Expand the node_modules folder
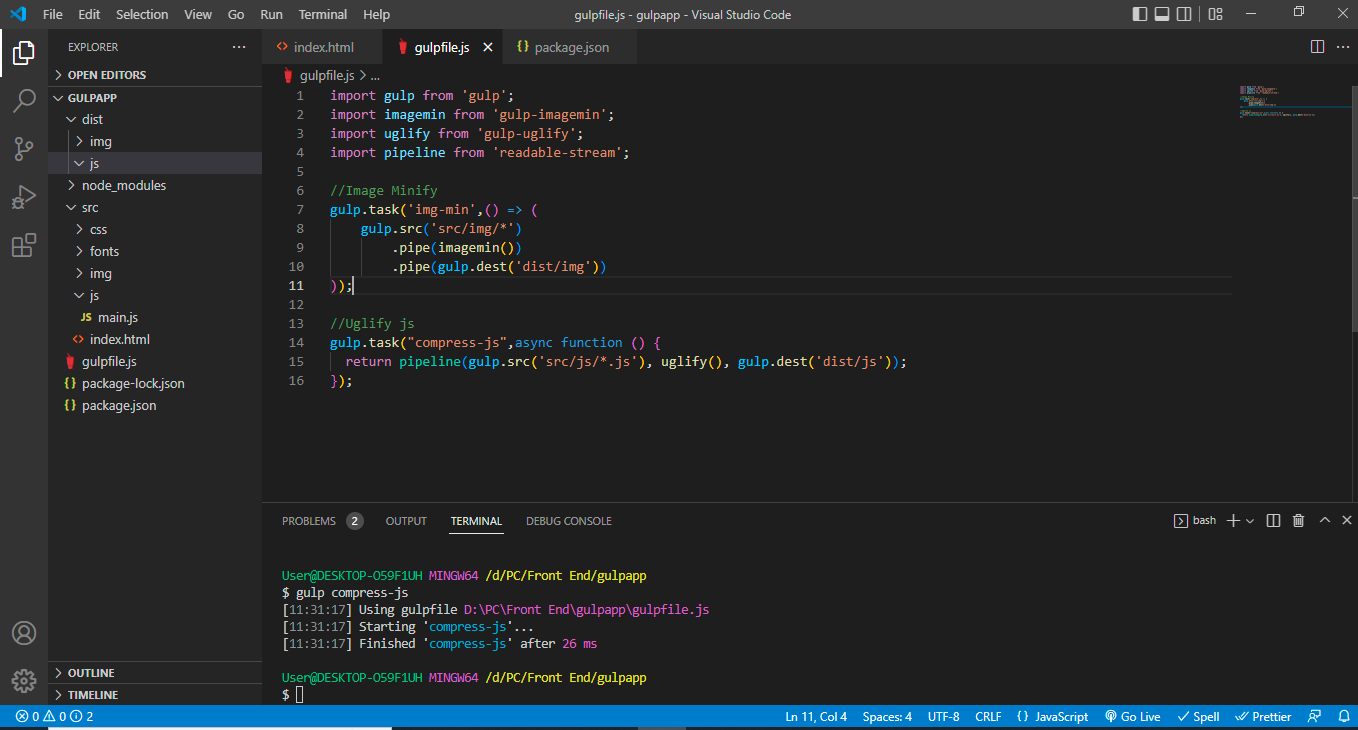 click(155, 185)
